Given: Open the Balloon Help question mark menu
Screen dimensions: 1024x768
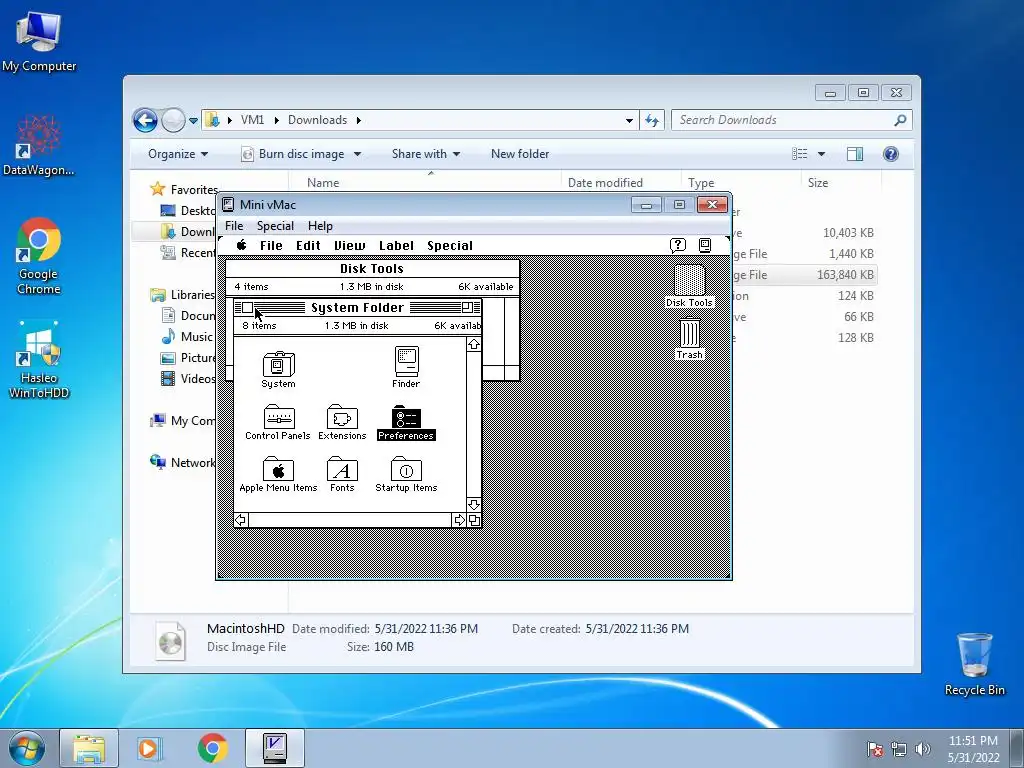Looking at the screenshot, I should pyautogui.click(x=678, y=245).
